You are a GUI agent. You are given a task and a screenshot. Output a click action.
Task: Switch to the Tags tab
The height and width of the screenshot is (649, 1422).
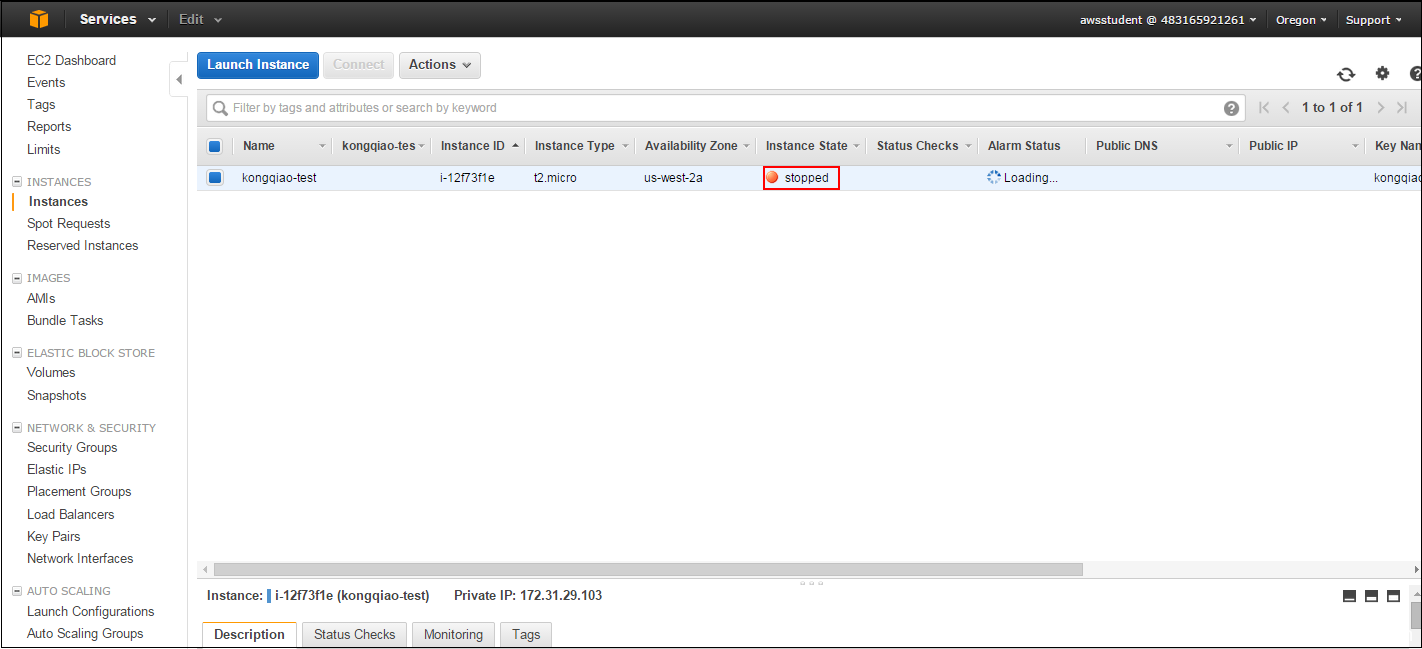click(x=526, y=635)
